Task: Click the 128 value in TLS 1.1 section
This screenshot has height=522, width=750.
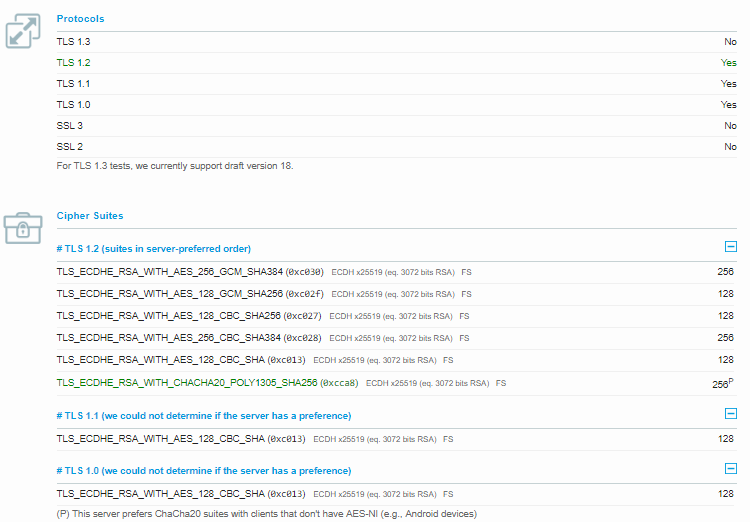Action: pyautogui.click(x=726, y=439)
